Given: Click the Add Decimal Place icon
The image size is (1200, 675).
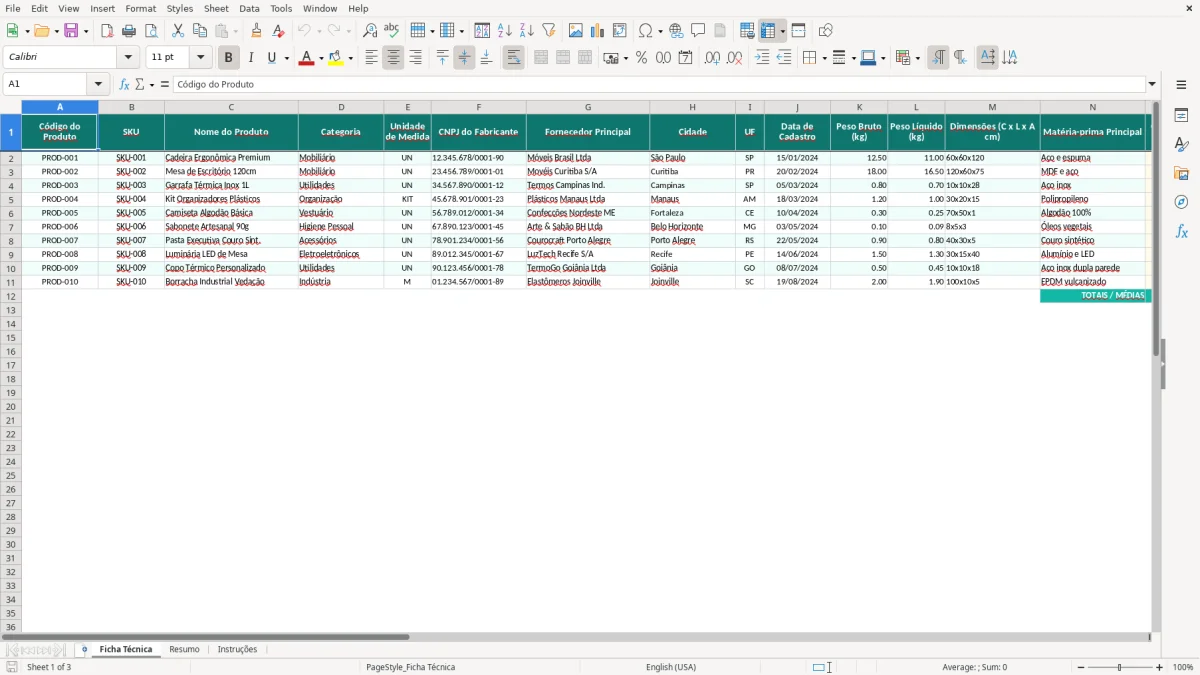Looking at the screenshot, I should click(x=713, y=58).
